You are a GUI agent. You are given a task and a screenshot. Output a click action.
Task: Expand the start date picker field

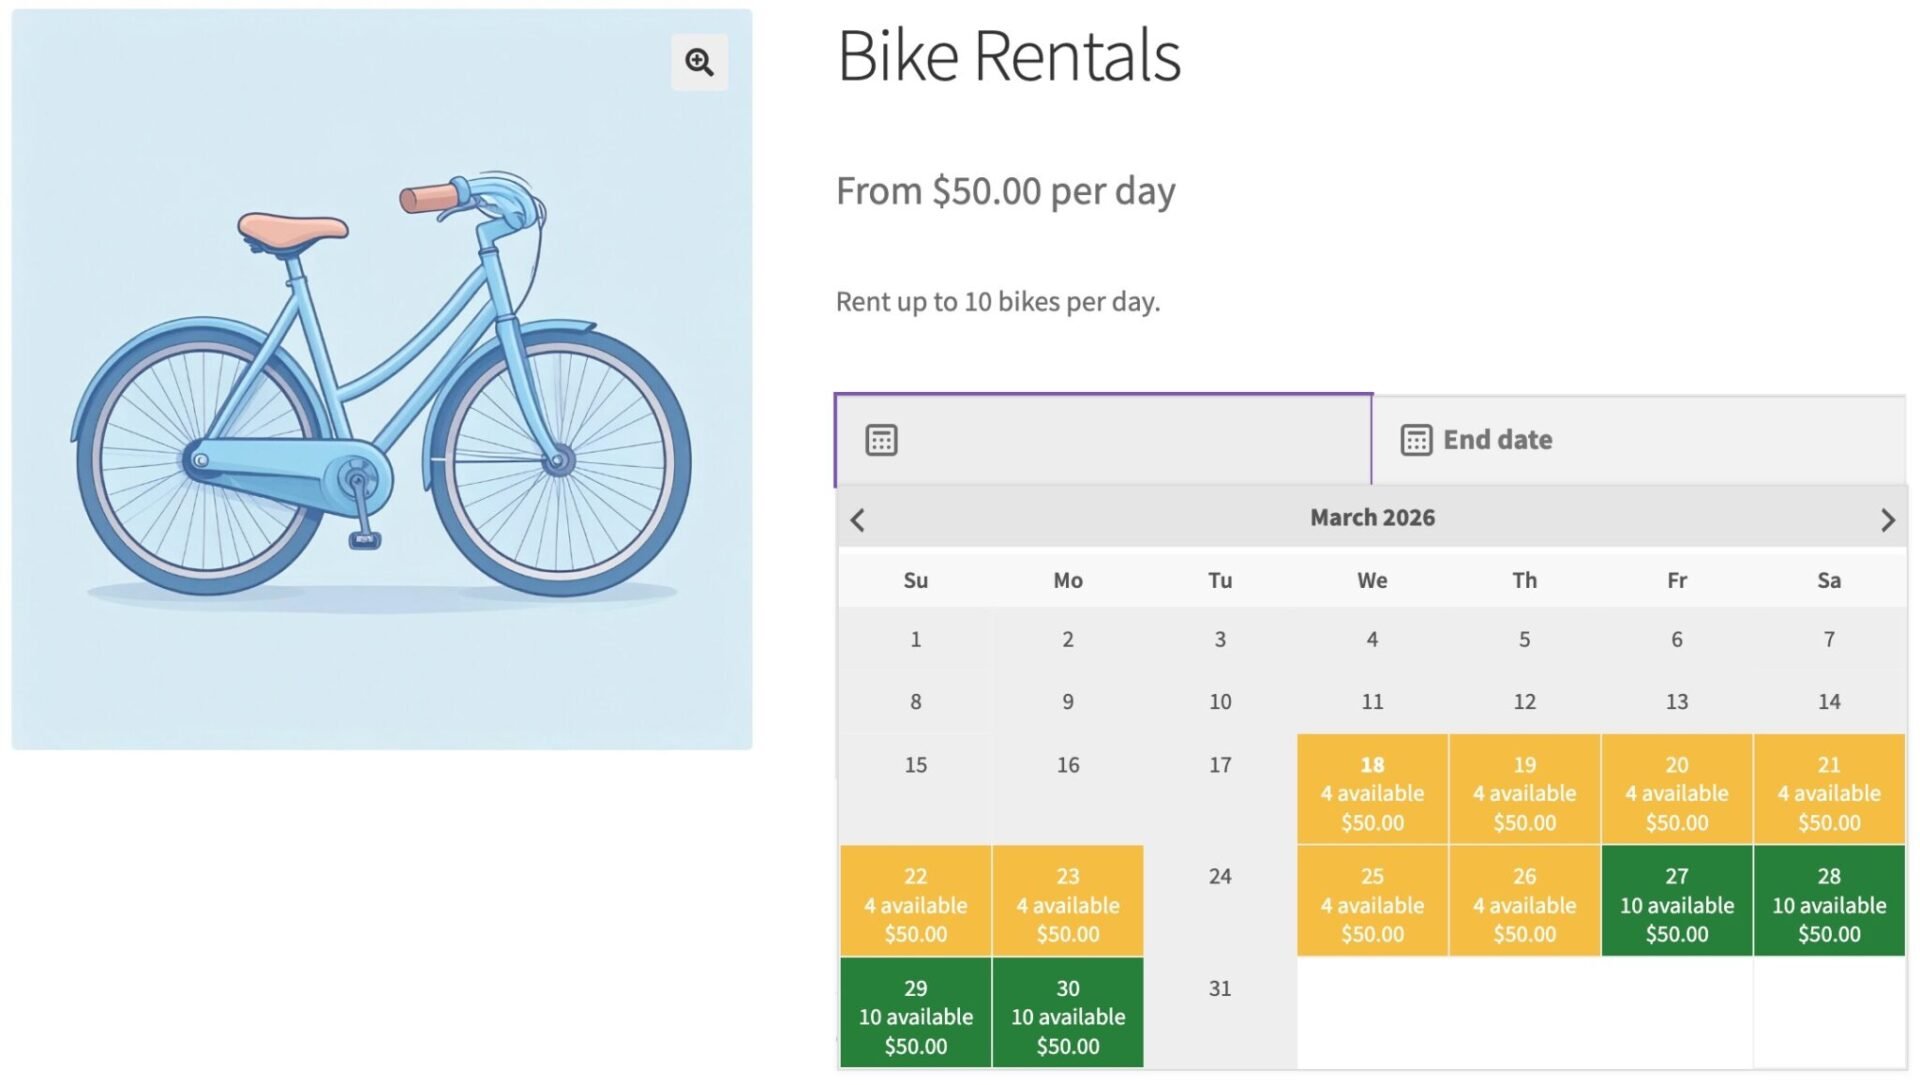pos(1100,439)
